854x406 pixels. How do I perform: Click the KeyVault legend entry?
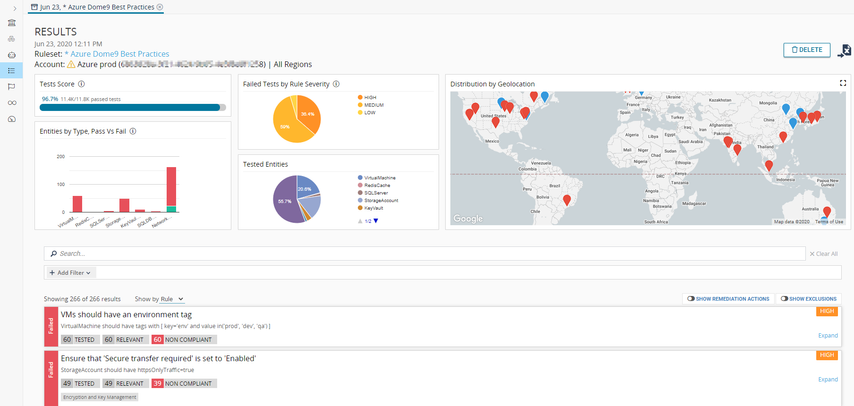coord(371,208)
